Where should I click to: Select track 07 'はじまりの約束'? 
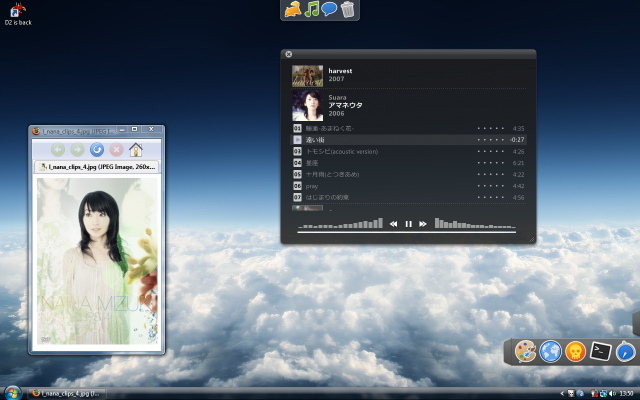point(408,197)
